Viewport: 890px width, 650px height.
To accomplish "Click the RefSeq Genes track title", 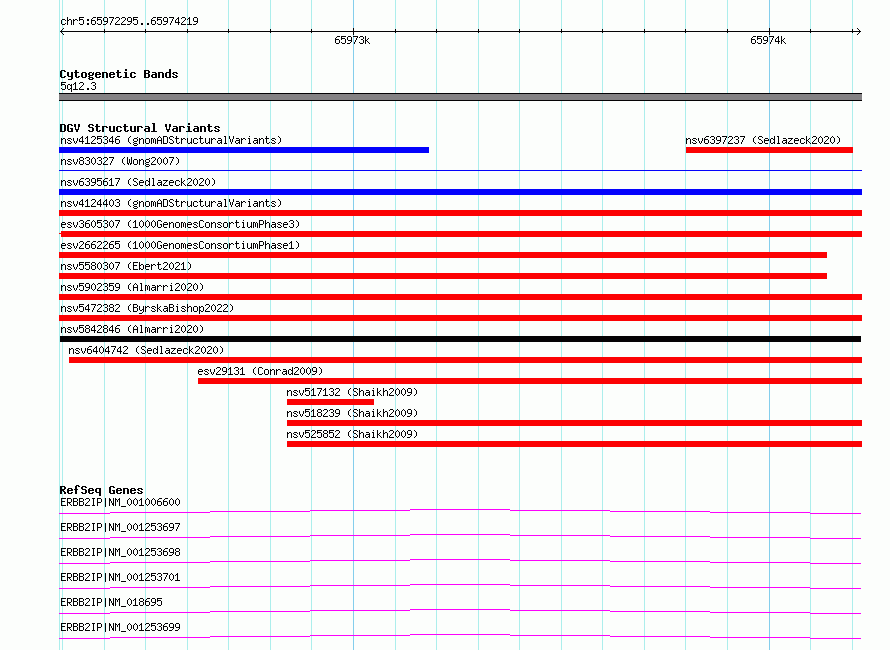I will point(101,490).
